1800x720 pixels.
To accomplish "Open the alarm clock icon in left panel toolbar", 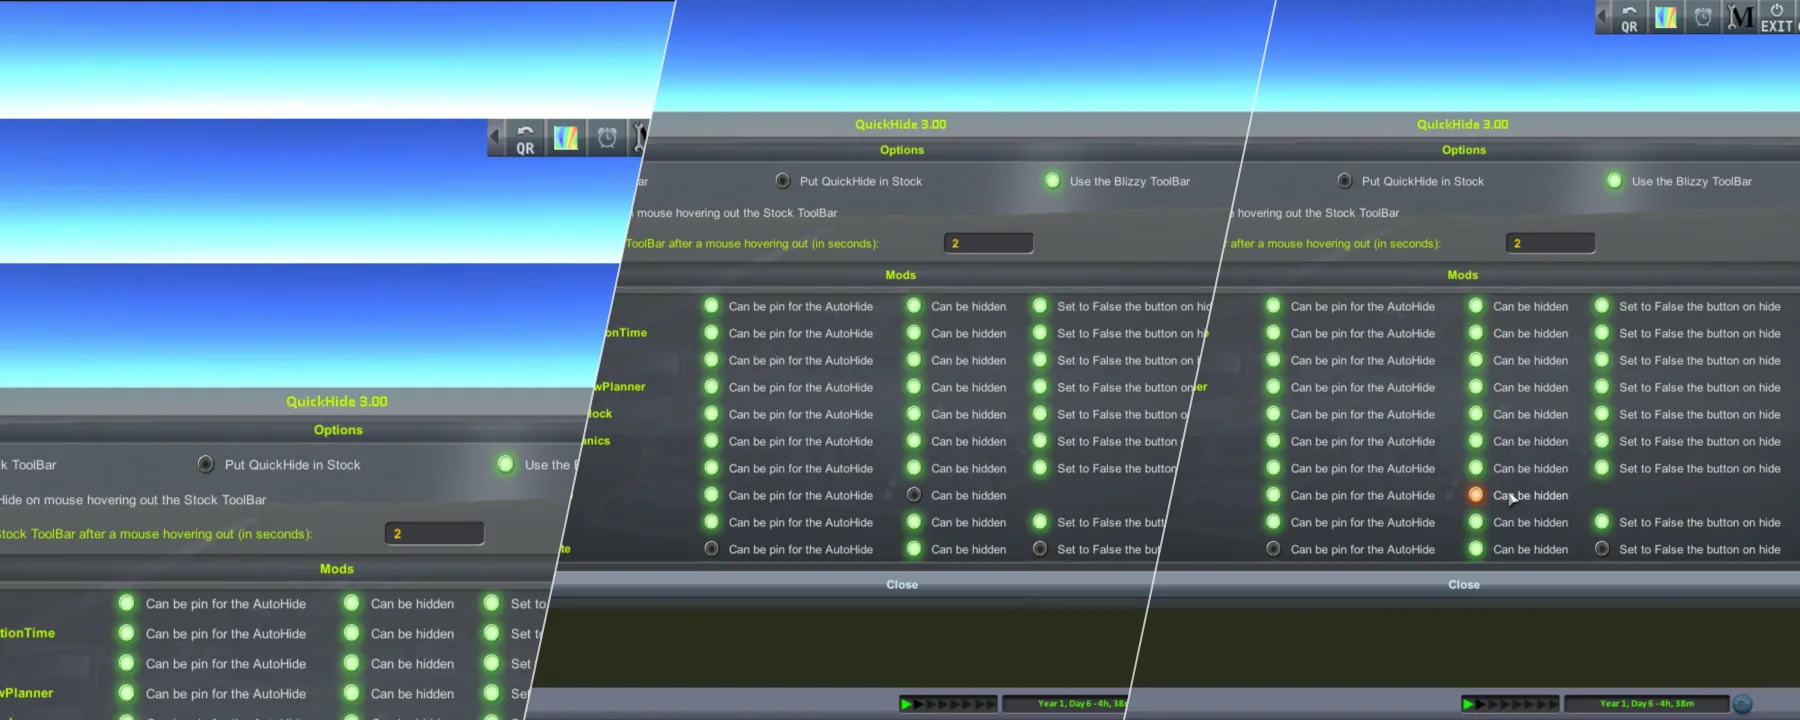I will click(607, 138).
